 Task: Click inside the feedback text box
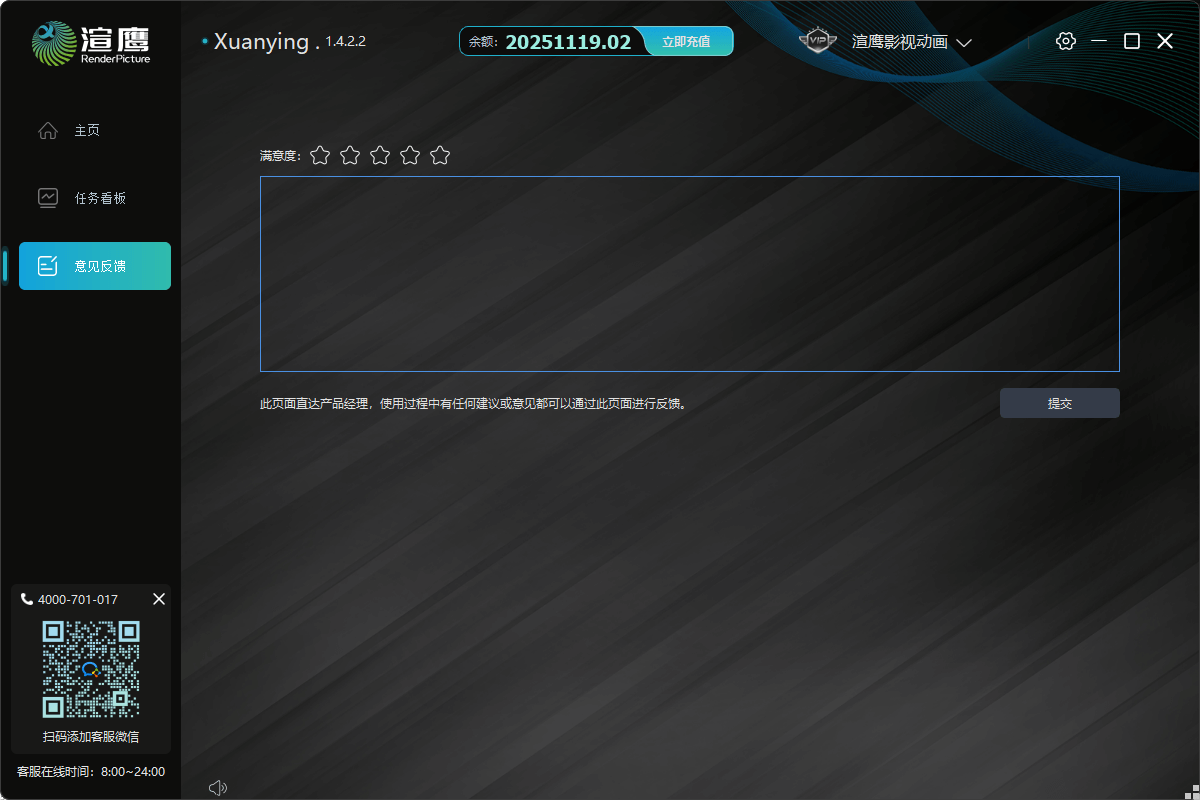689,273
